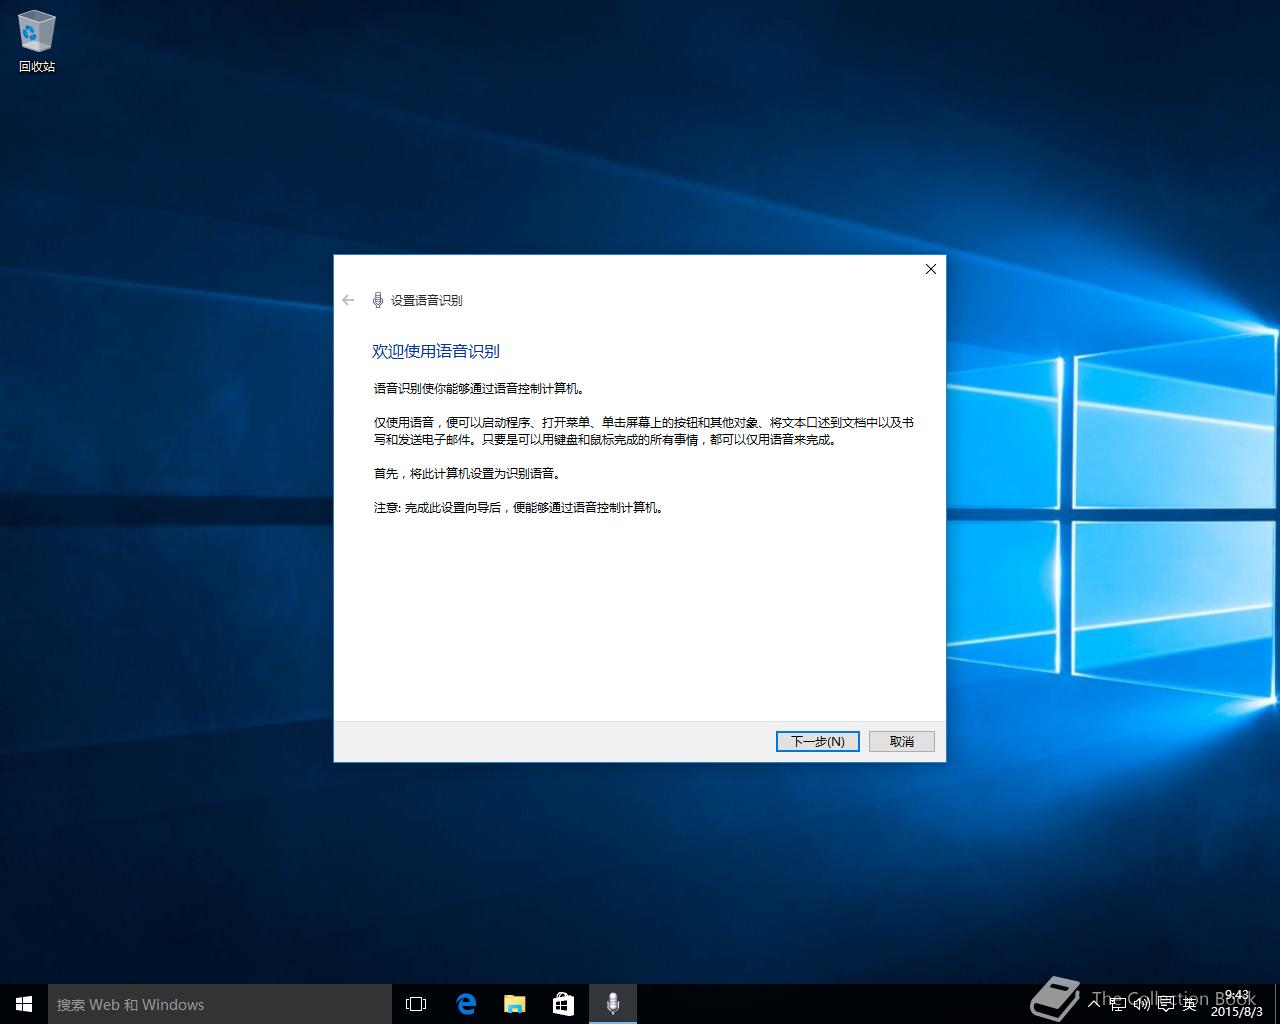
Task: Open the Windows Start menu
Action: pyautogui.click(x=24, y=1004)
